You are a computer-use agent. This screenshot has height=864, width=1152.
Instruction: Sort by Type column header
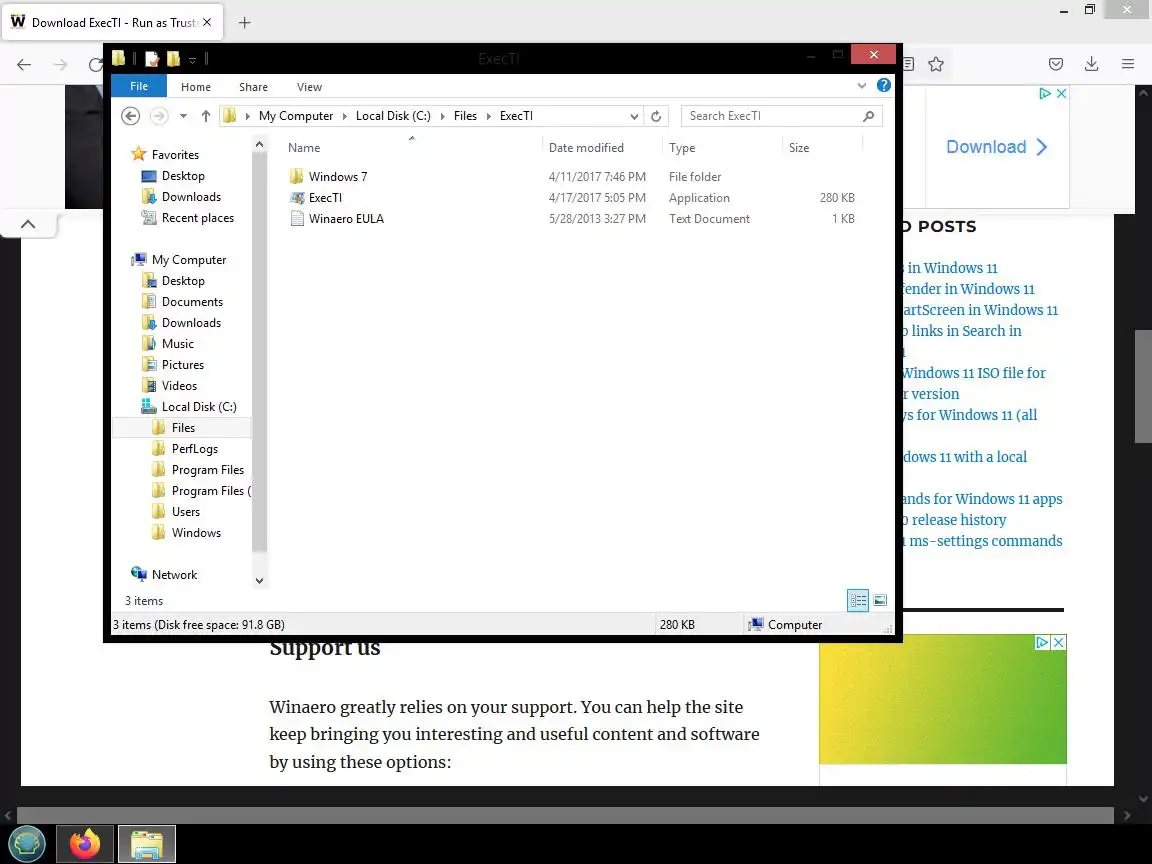pos(721,148)
